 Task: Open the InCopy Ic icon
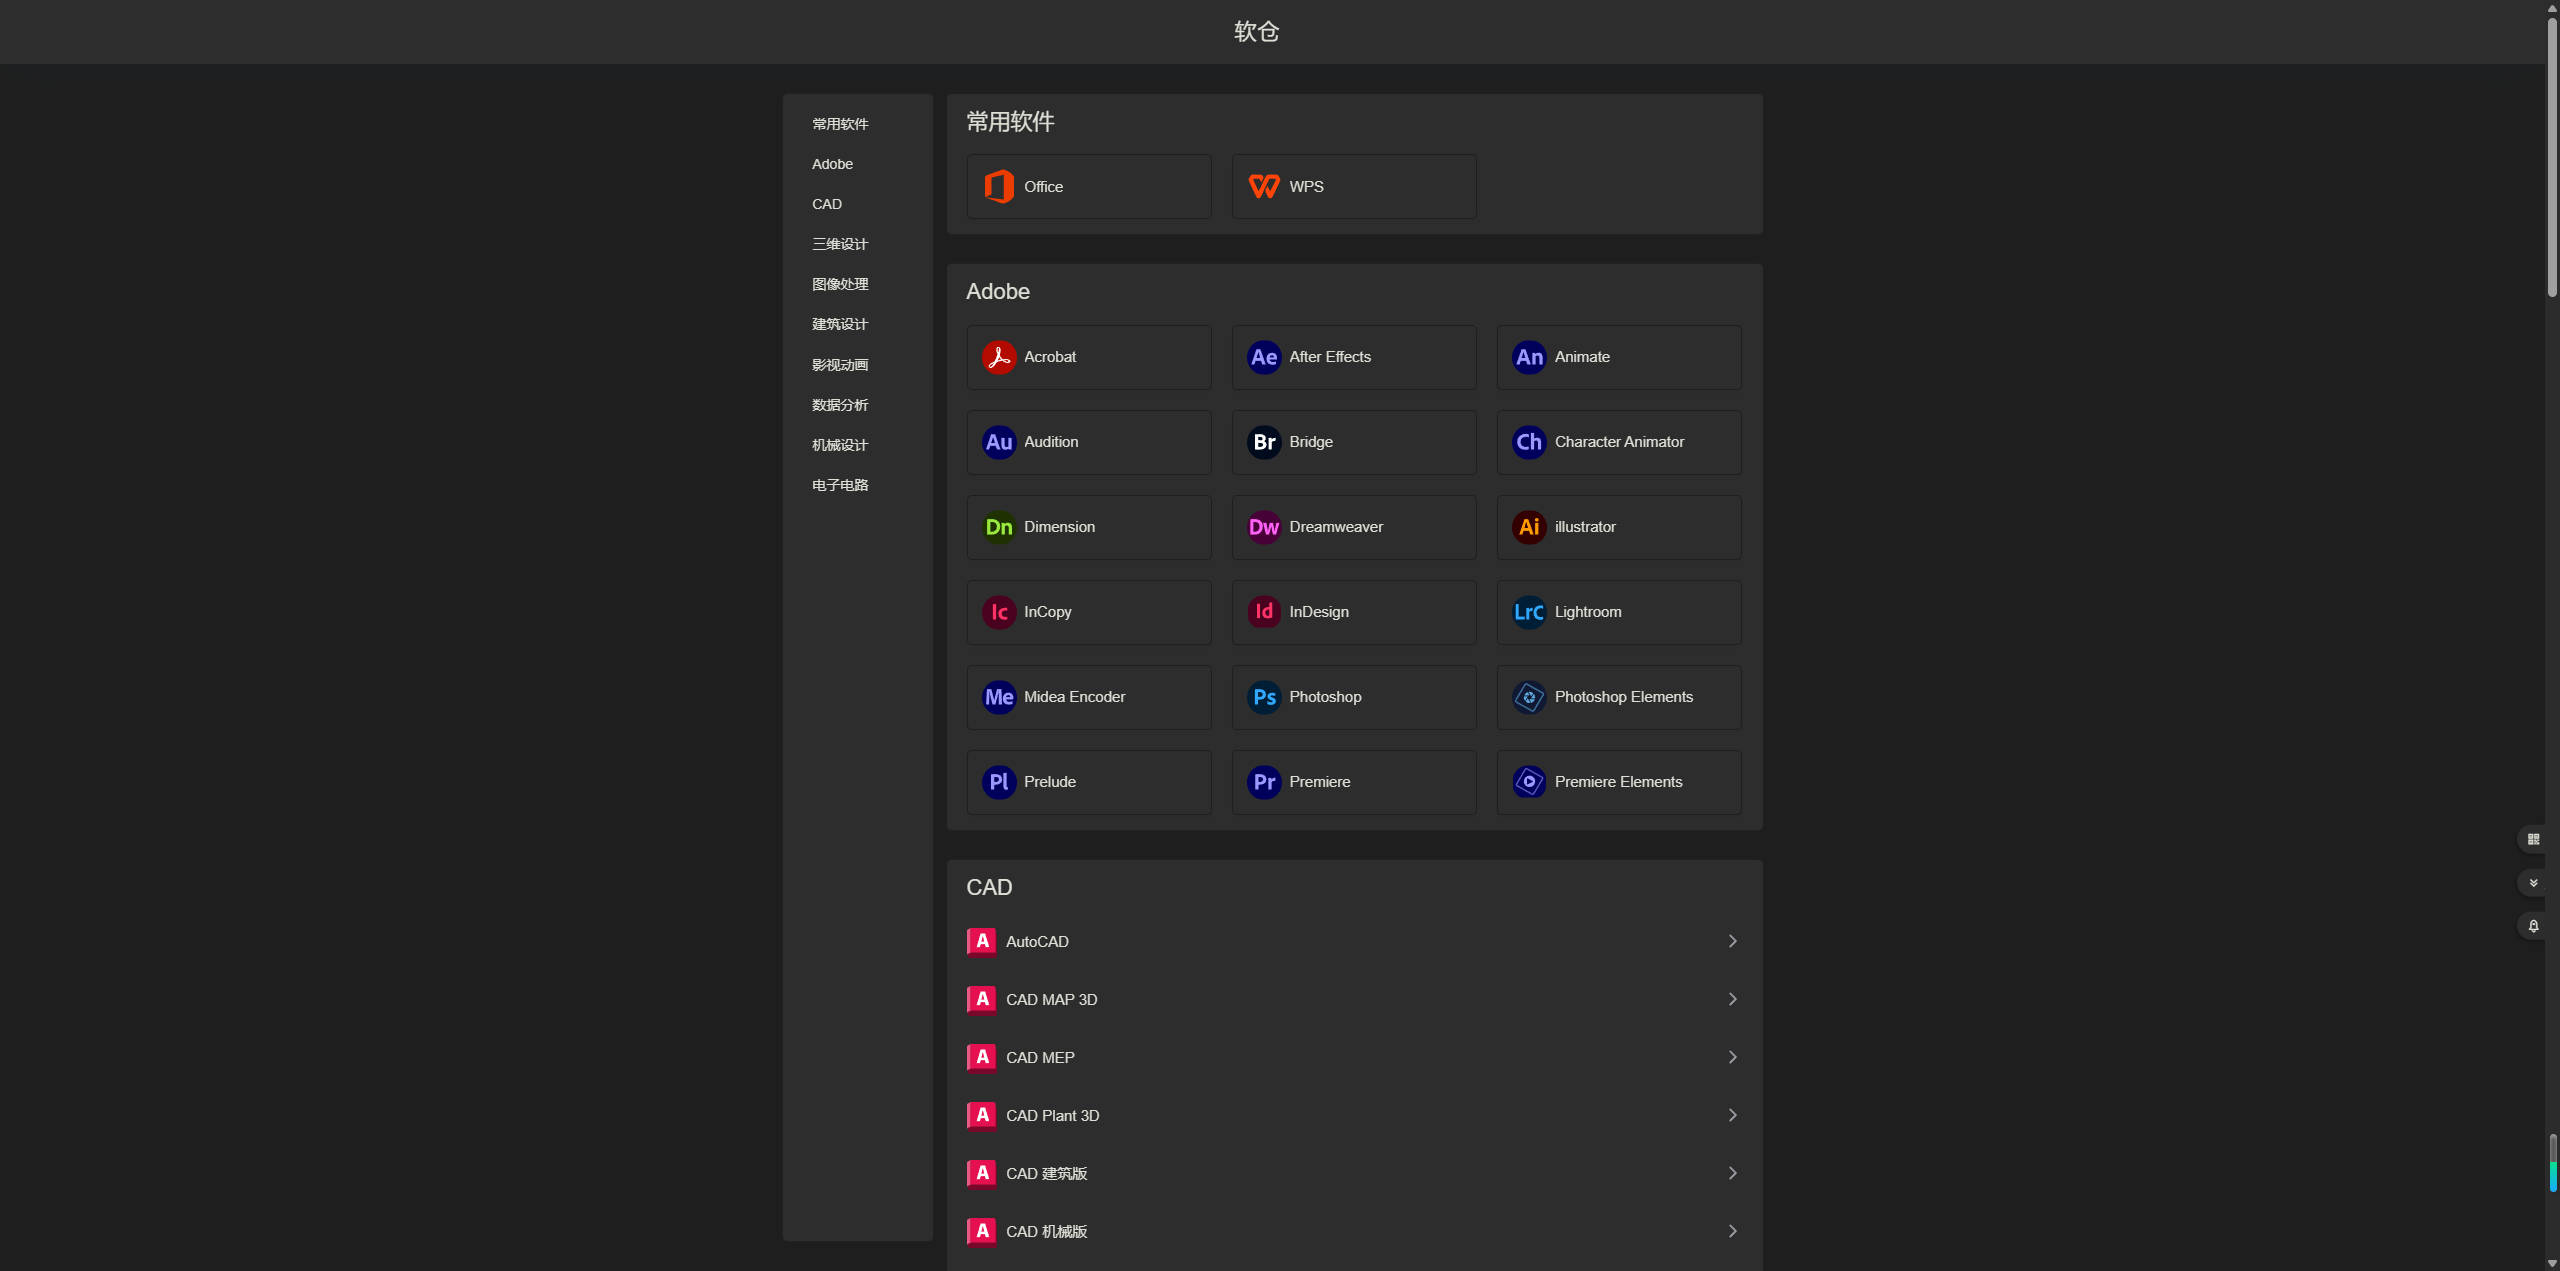pos(998,612)
